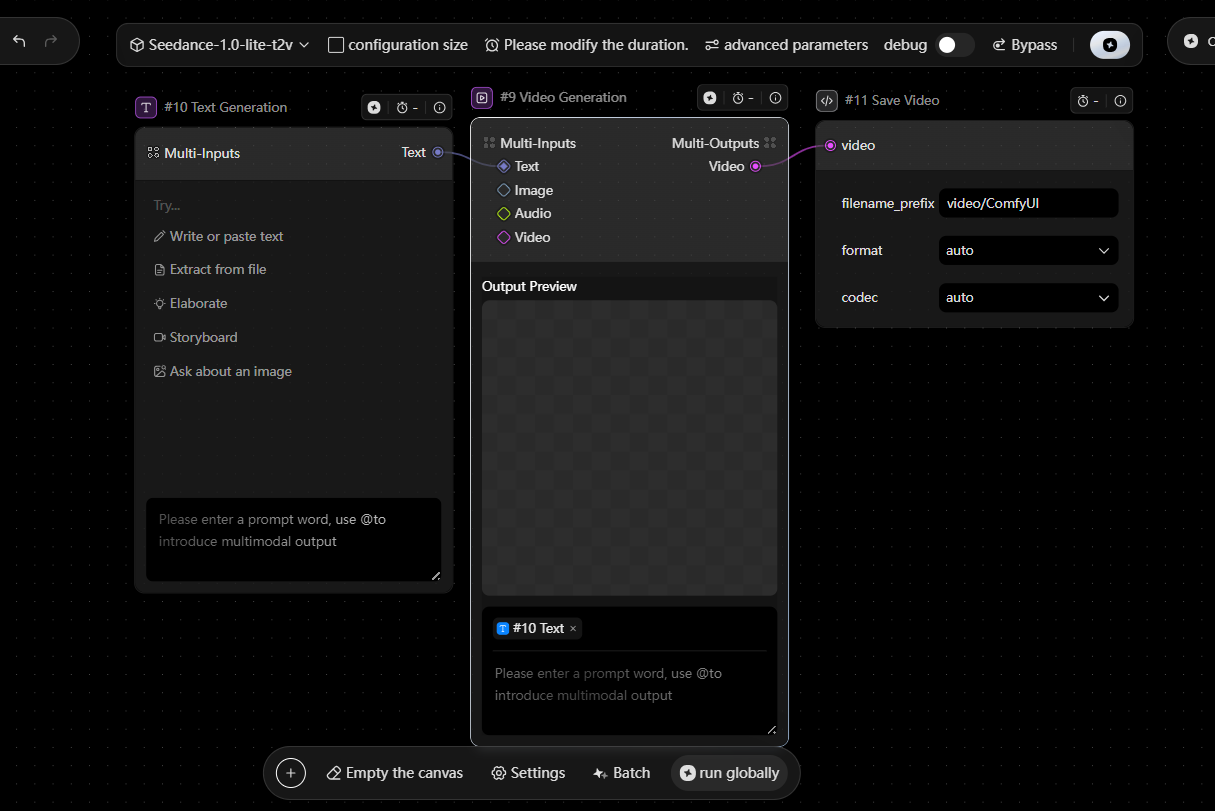This screenshot has height=811, width=1215.
Task: Click the plus add-node button
Action: point(291,773)
